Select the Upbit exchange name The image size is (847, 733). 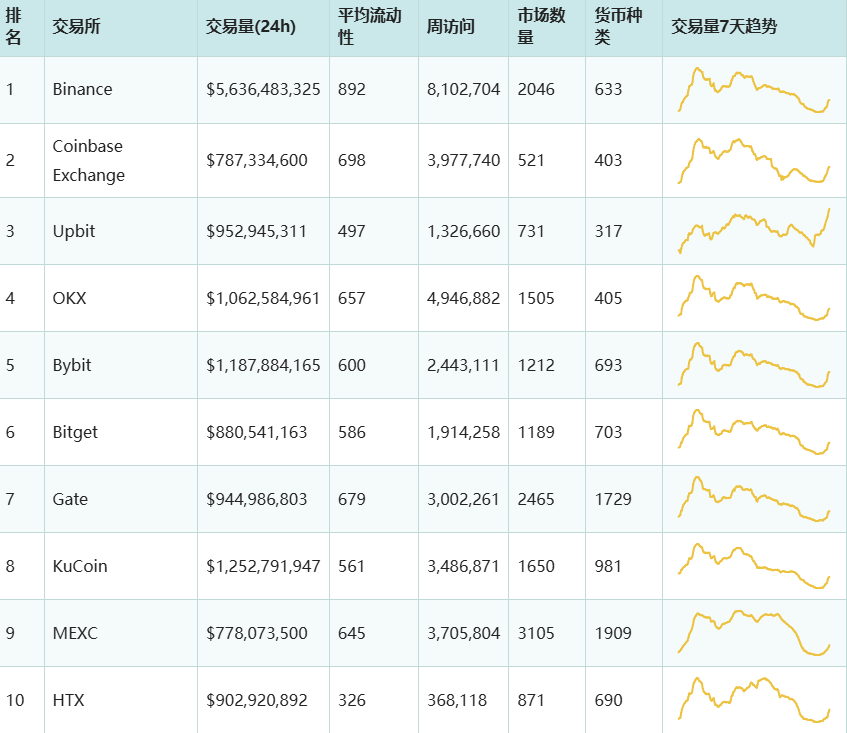pos(74,231)
